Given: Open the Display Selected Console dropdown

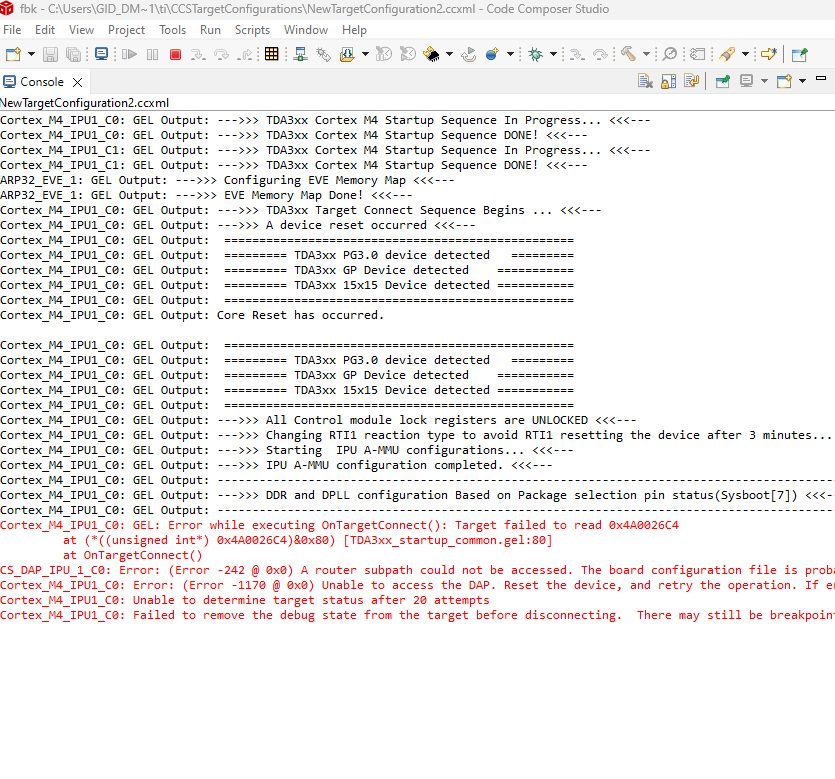Looking at the screenshot, I should point(764,81).
